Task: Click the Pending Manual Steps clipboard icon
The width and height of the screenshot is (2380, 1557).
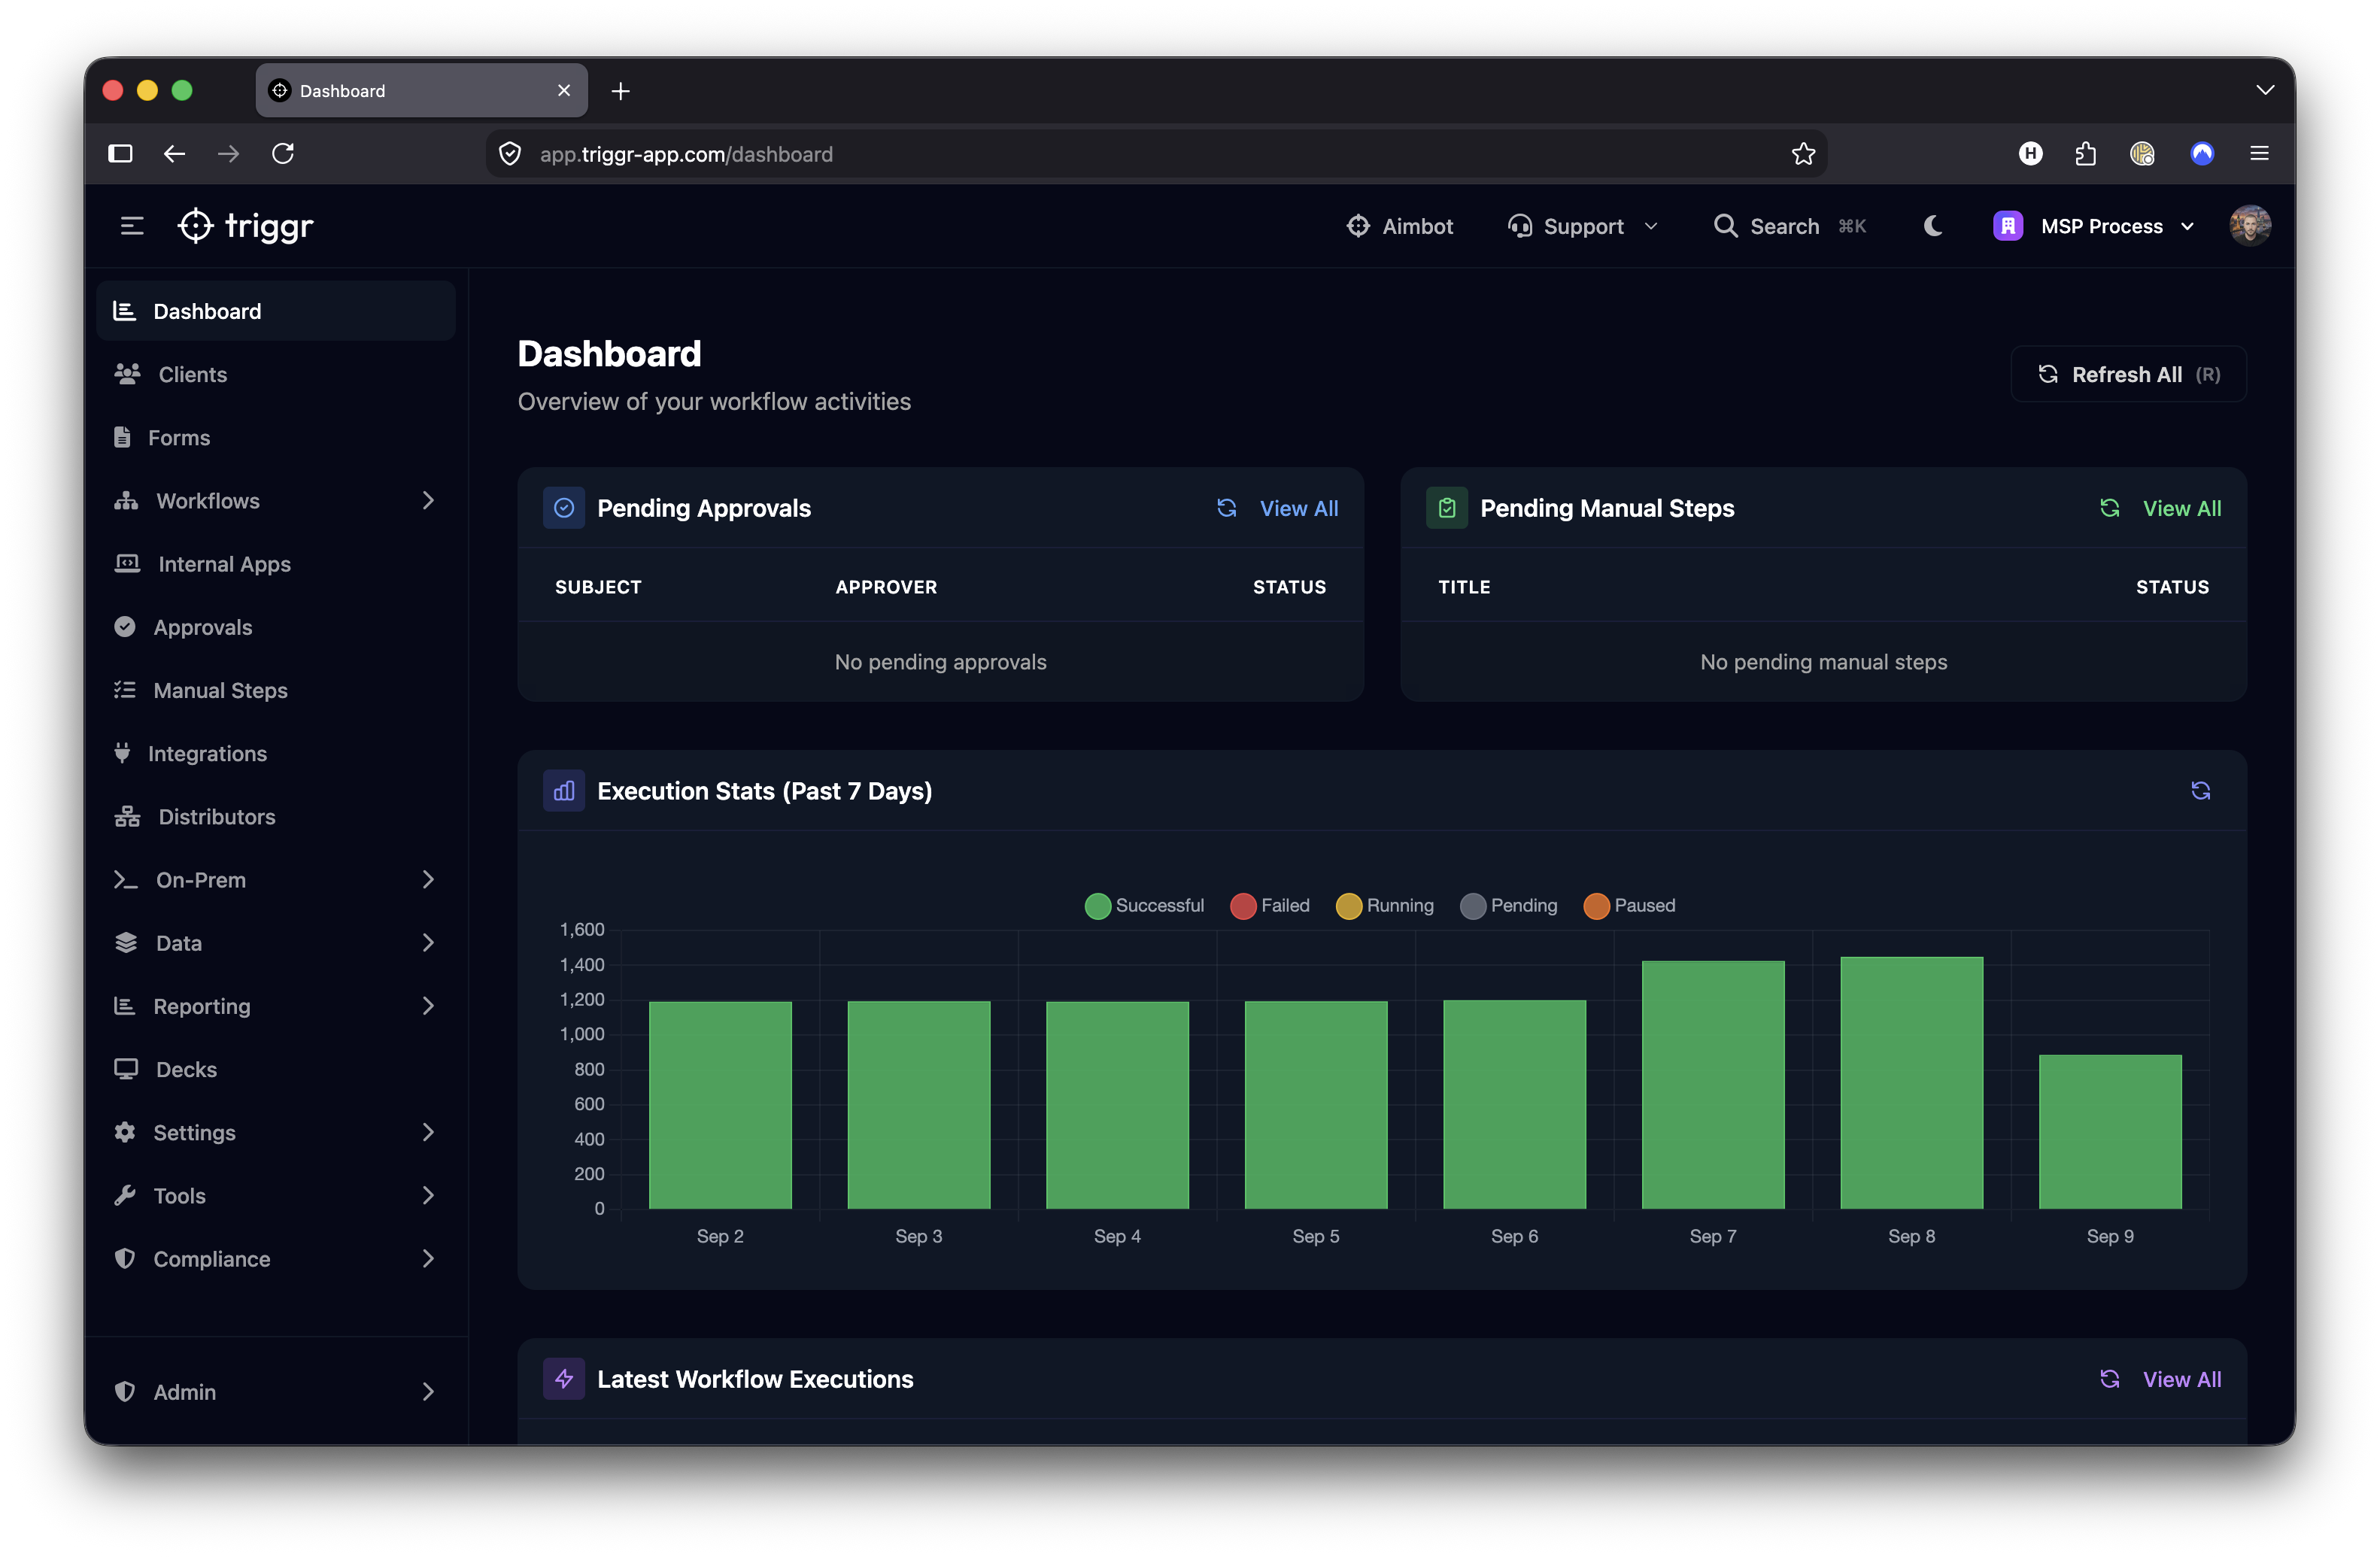Action: click(x=1447, y=508)
